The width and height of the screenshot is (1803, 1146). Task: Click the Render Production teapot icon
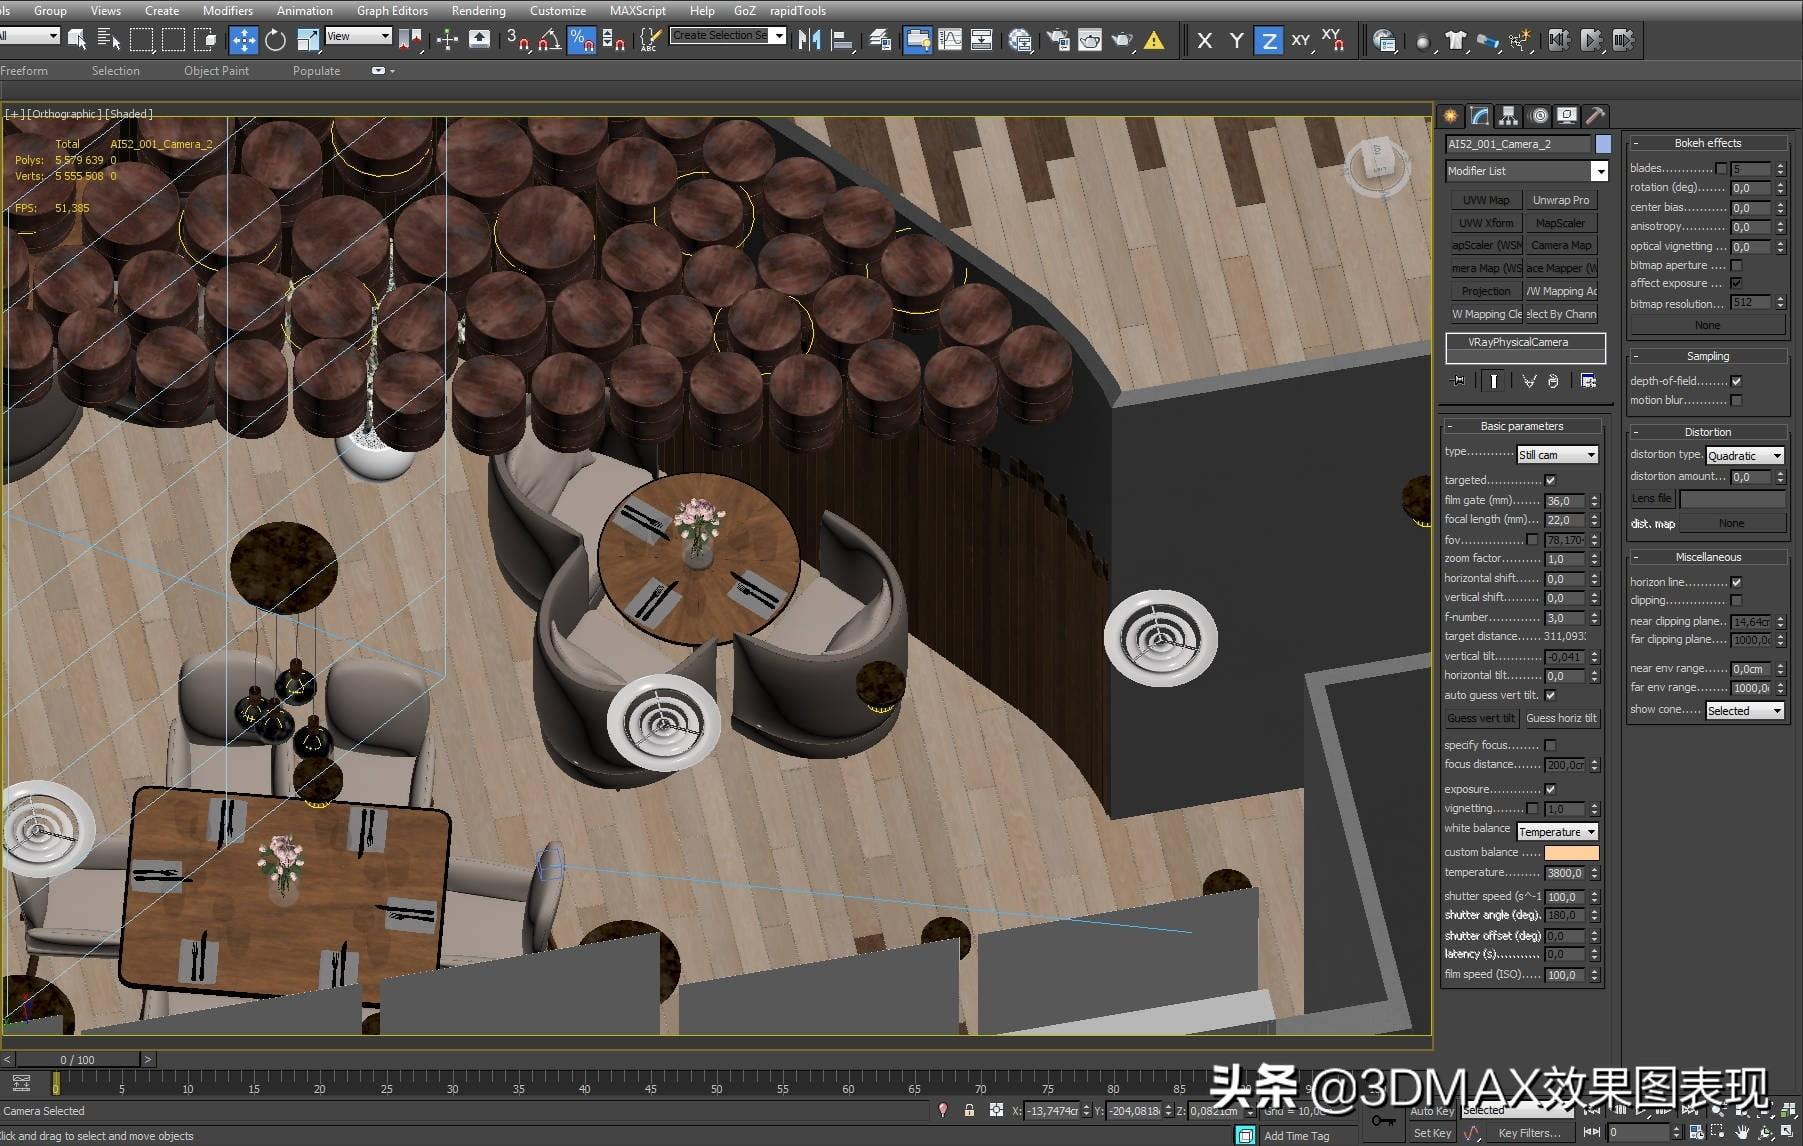click(1123, 40)
